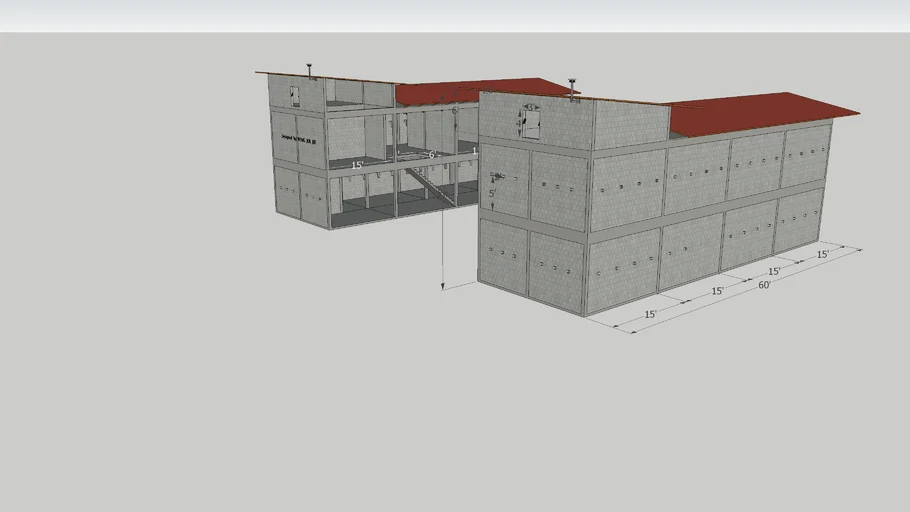910x512 pixels.
Task: Select the window on the right building
Action: click(532, 125)
